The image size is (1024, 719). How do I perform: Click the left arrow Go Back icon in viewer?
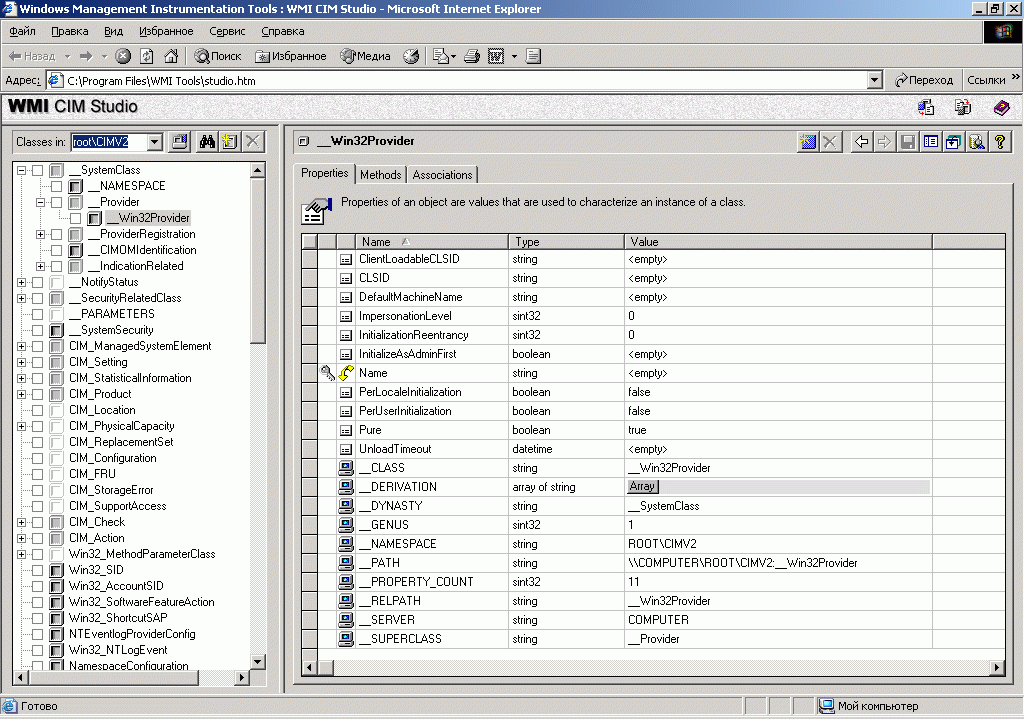coord(862,142)
